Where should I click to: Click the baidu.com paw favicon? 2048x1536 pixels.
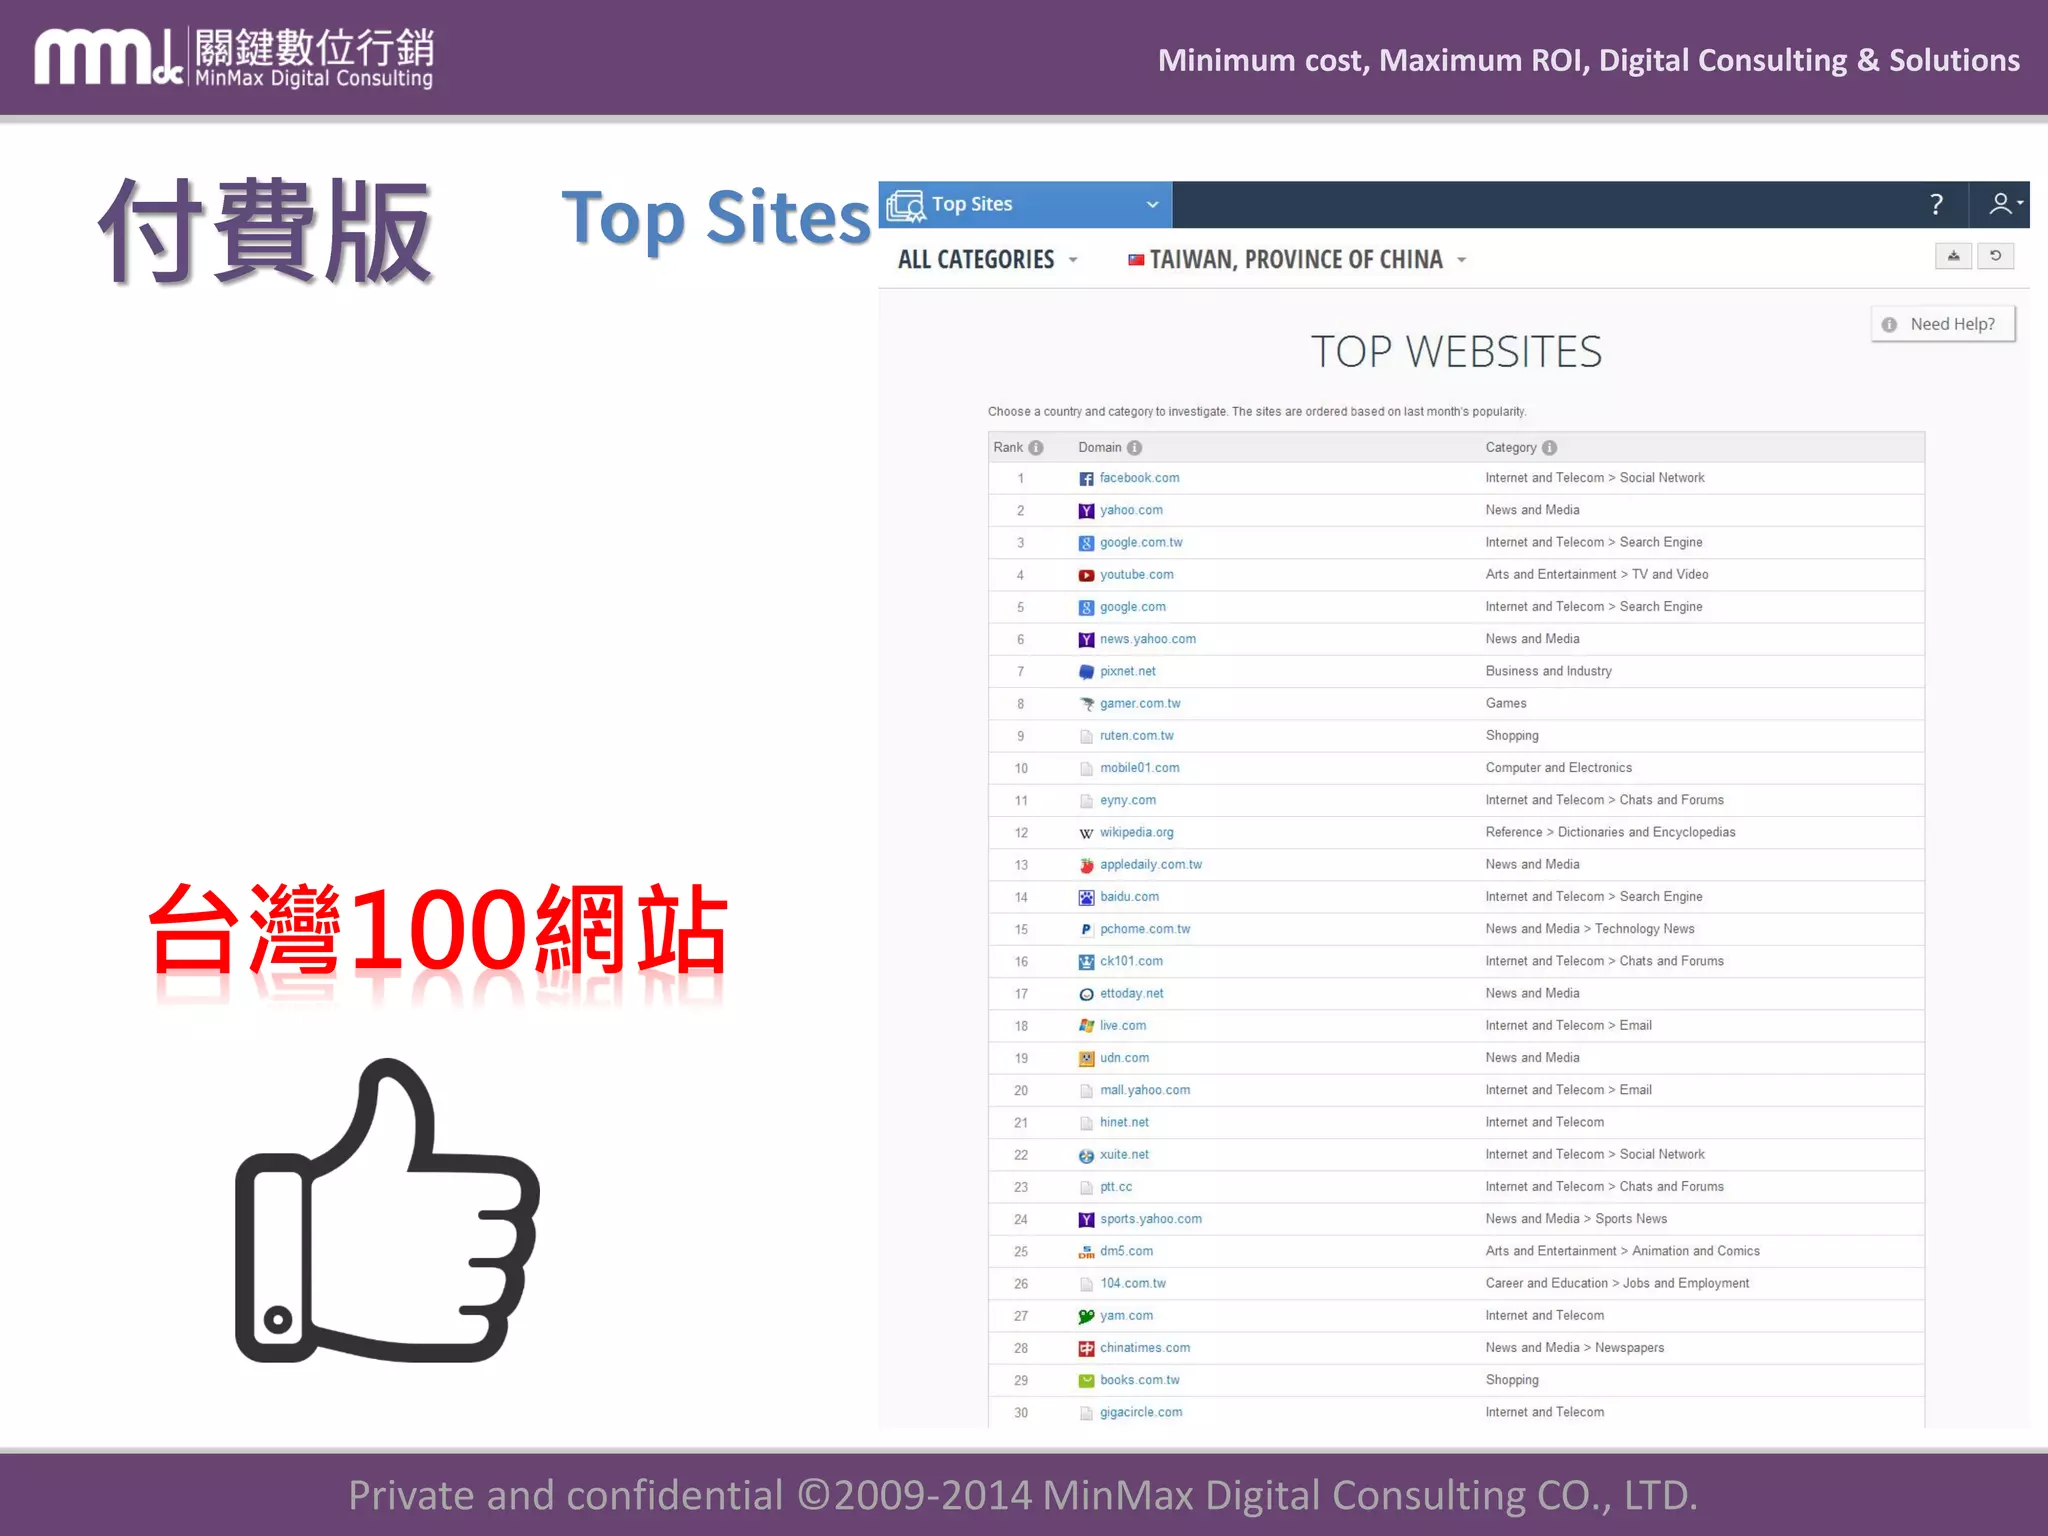click(x=1086, y=897)
